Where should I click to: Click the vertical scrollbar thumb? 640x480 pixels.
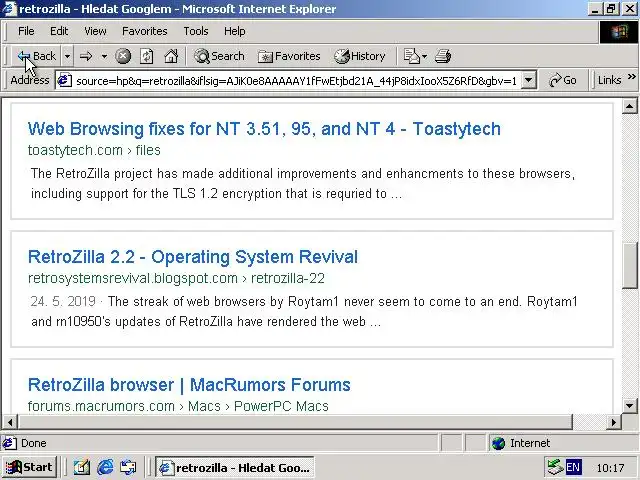(x=630, y=266)
